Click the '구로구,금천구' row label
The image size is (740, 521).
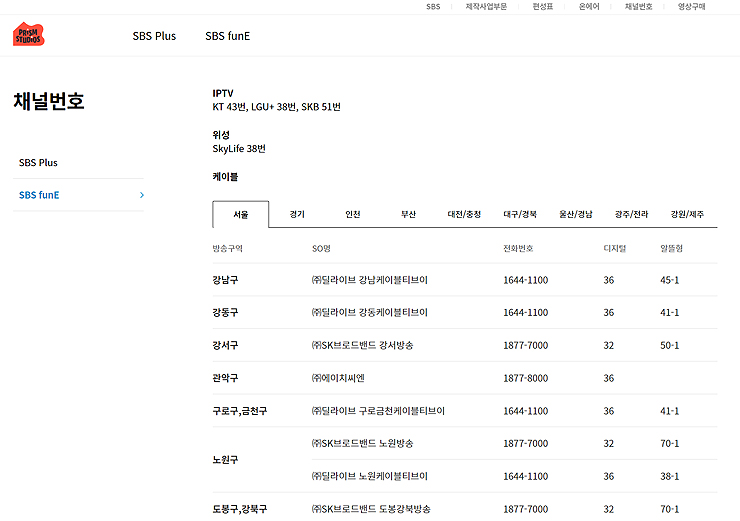(x=240, y=411)
